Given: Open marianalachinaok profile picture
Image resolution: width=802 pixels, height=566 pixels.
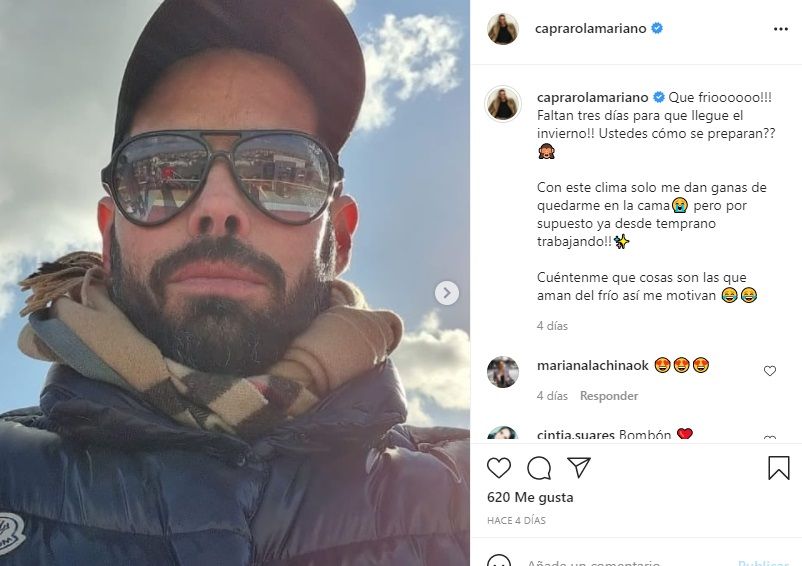Looking at the screenshot, I should pos(503,372).
